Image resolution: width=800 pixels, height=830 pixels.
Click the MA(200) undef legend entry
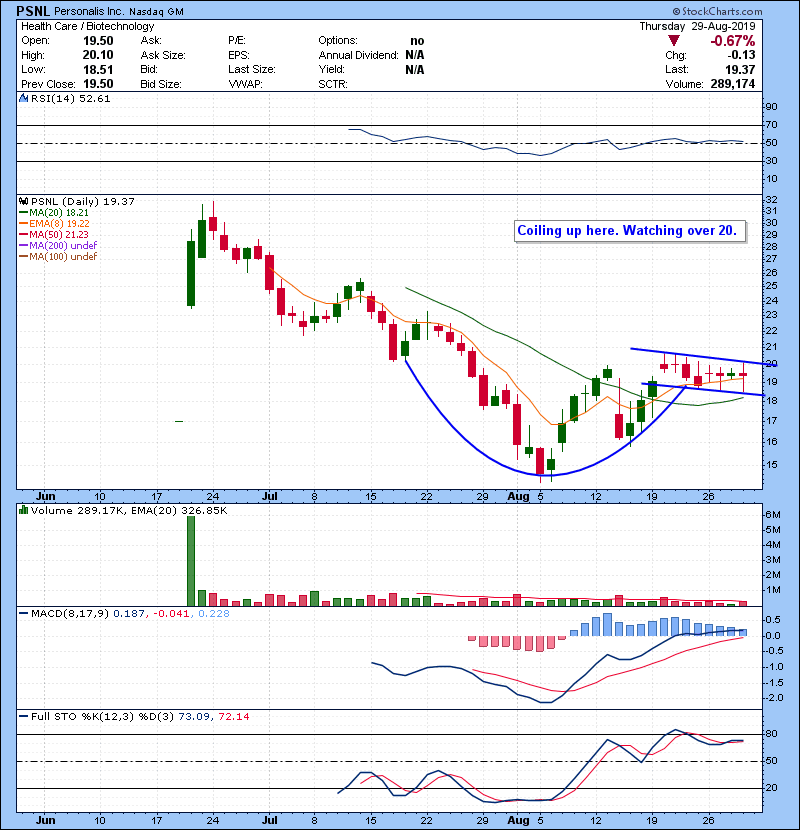pos(58,246)
